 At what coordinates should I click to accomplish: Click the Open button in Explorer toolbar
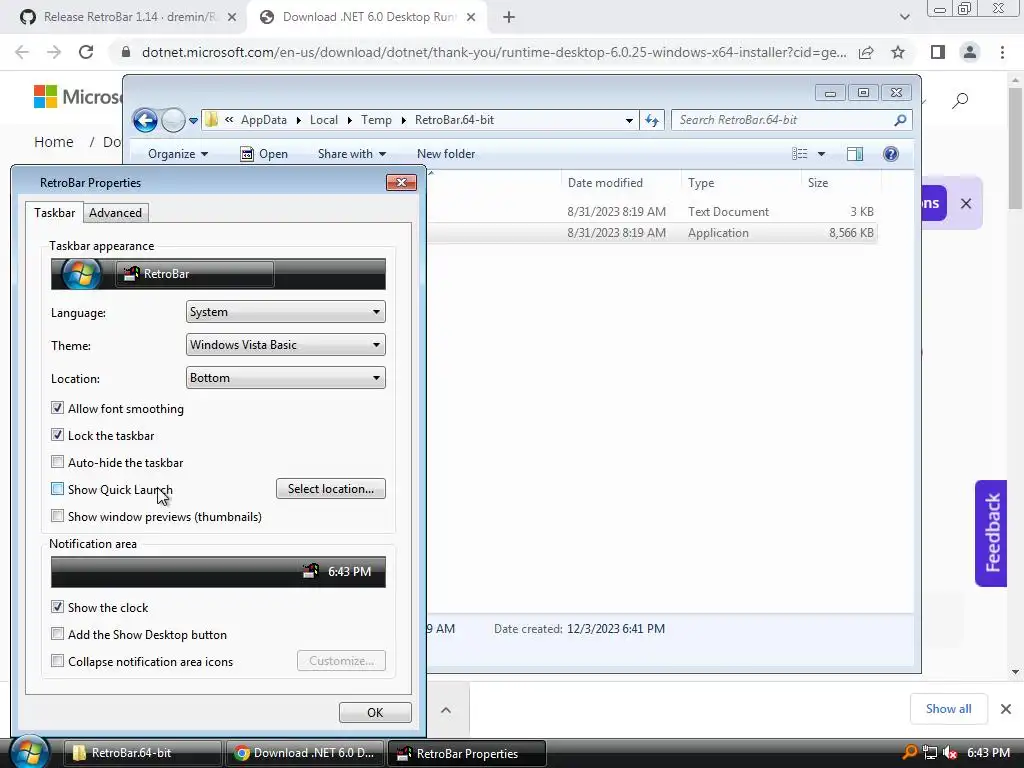[x=264, y=153]
